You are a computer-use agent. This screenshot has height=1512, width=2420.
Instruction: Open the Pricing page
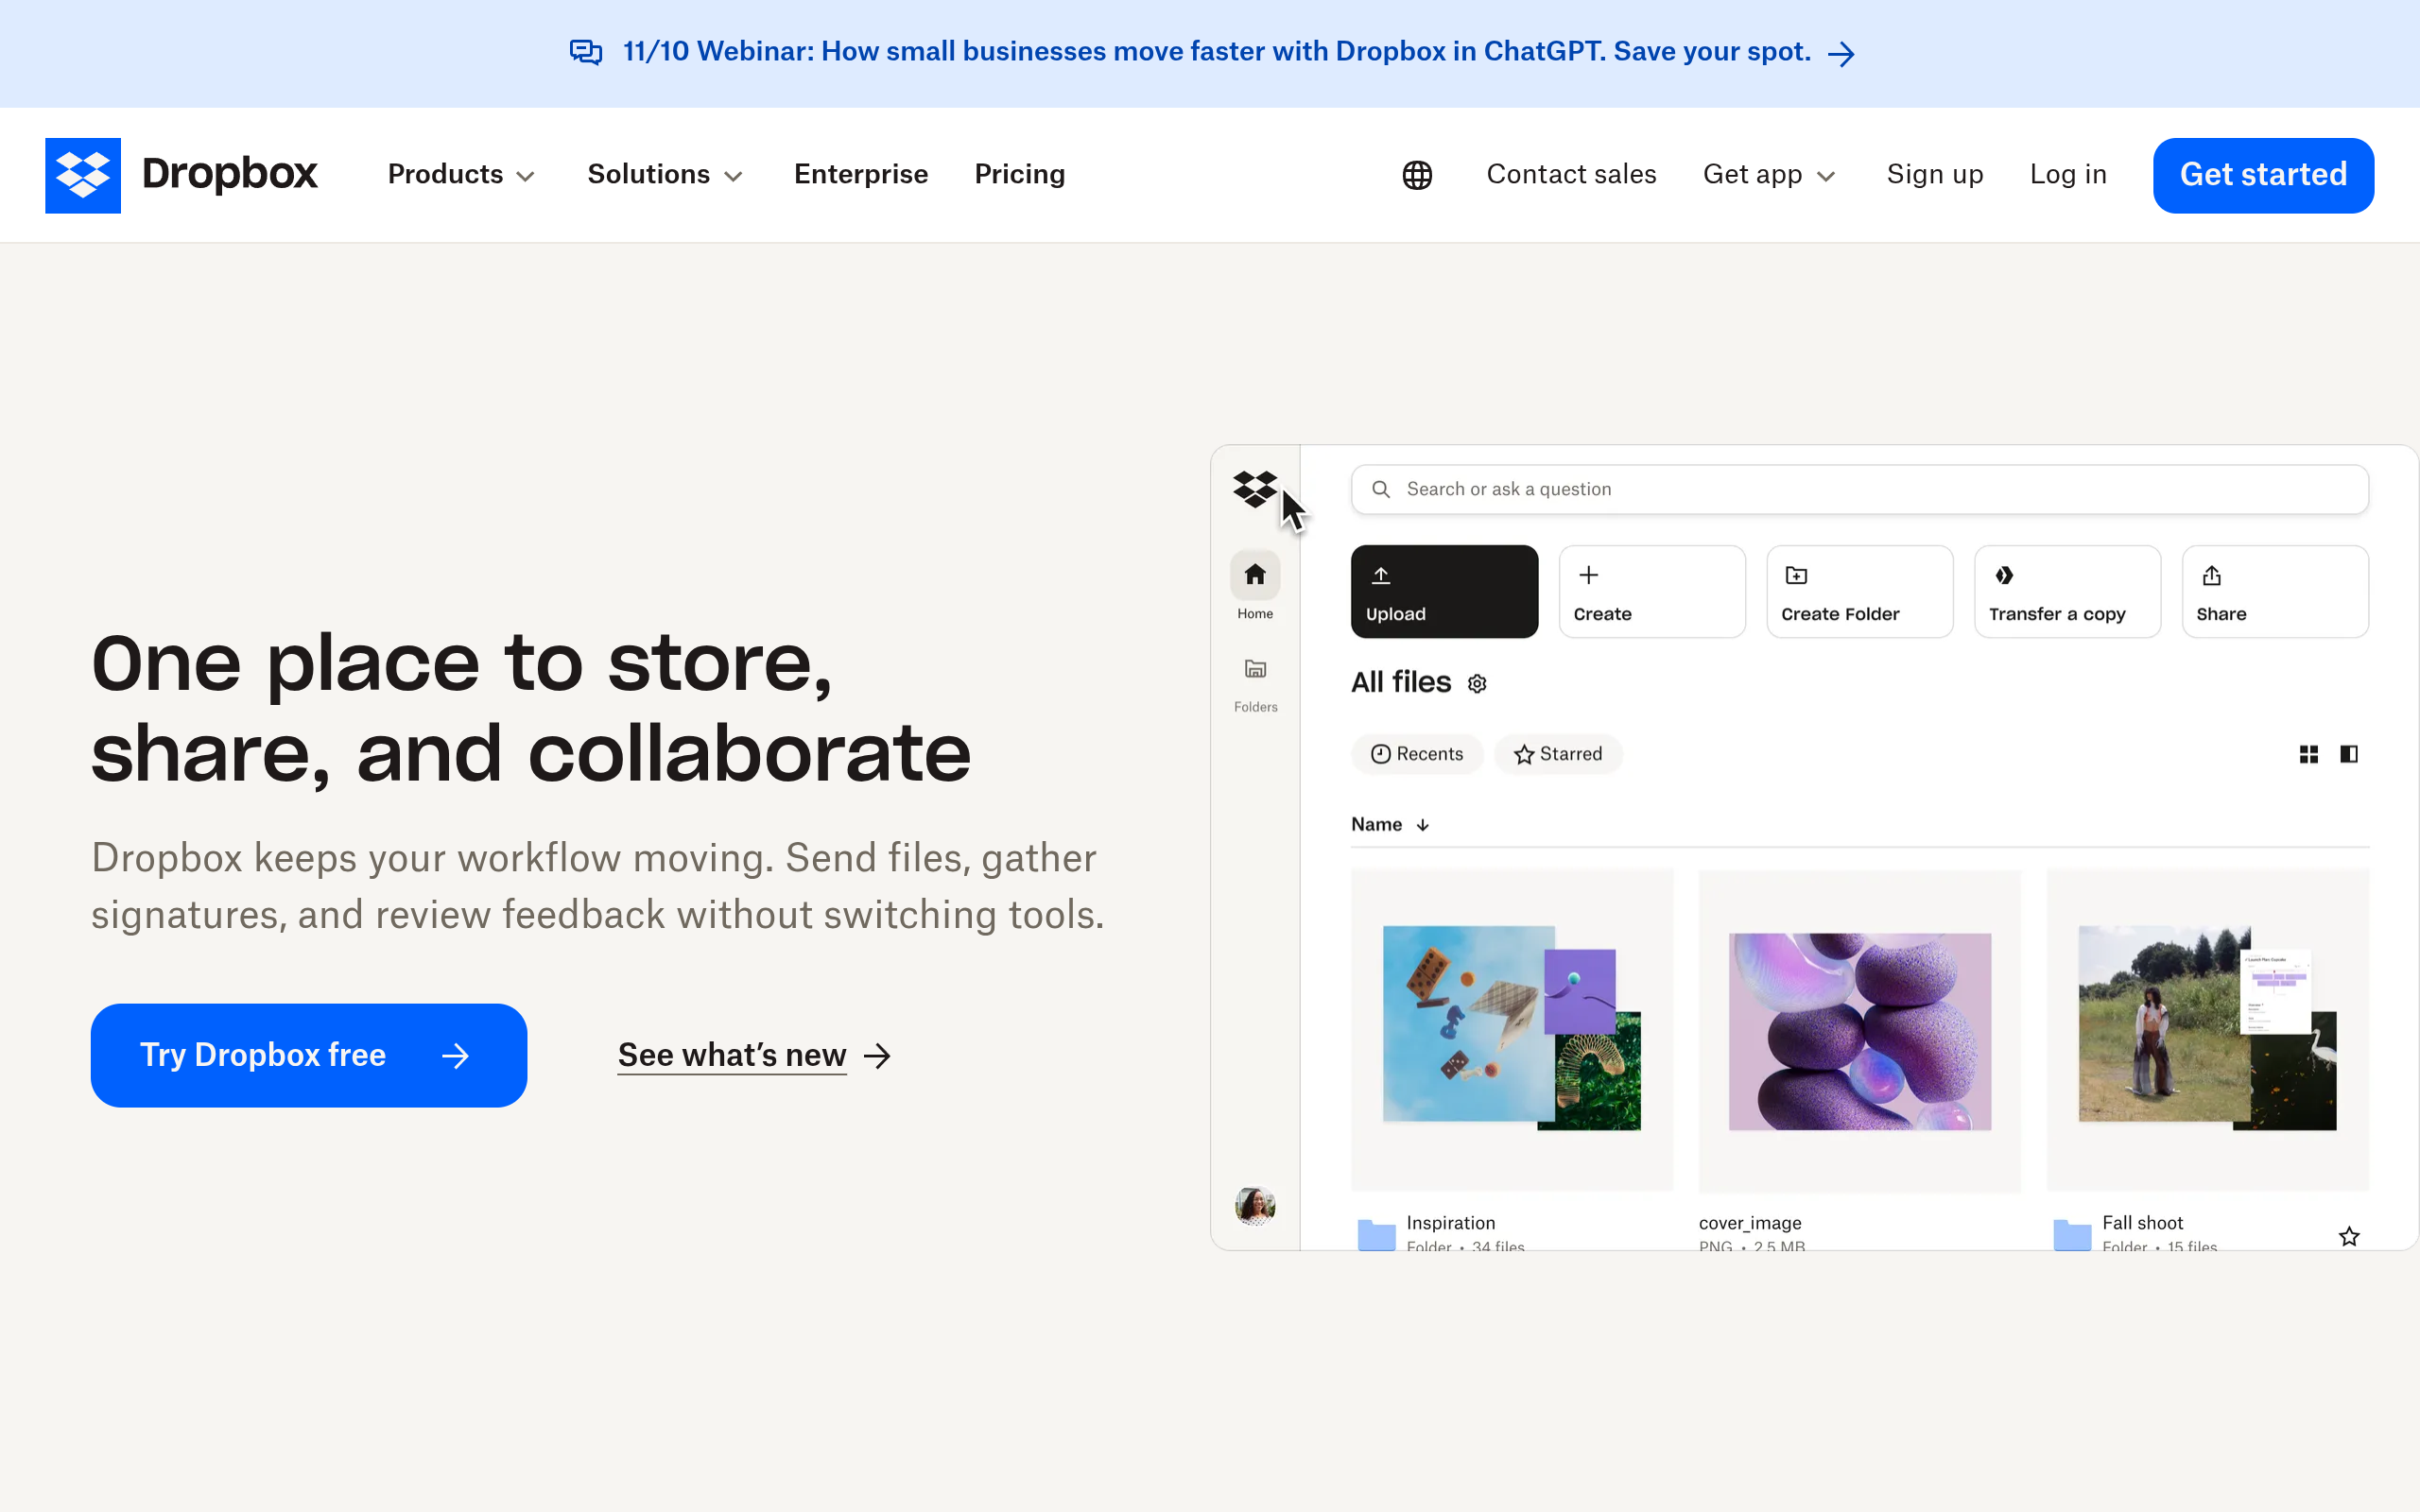point(1020,175)
